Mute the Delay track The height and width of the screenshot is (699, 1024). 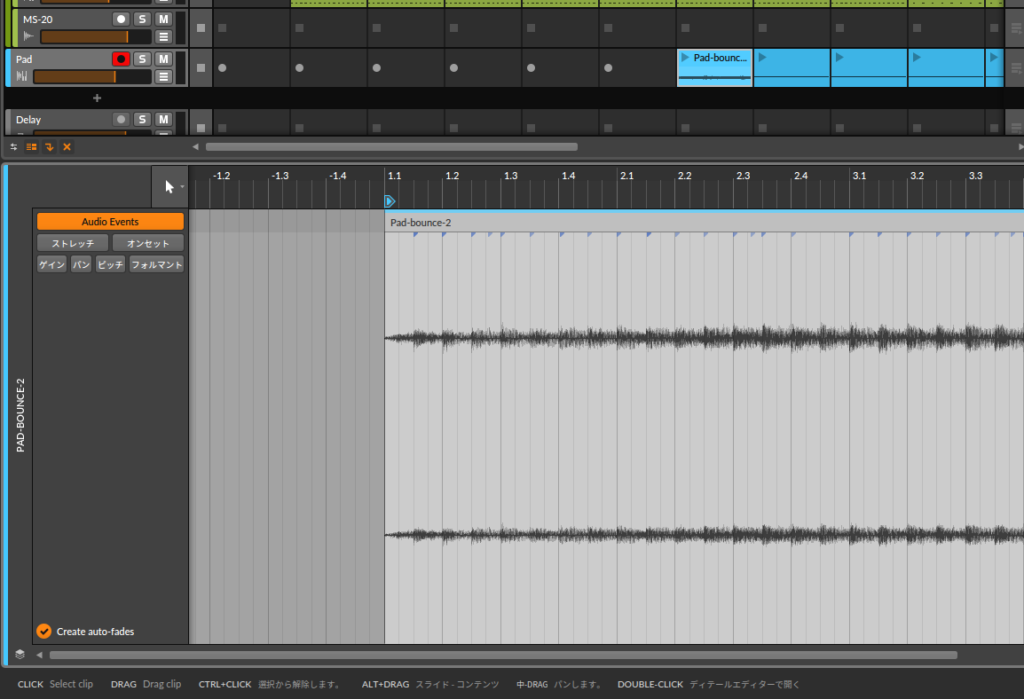coord(162,119)
